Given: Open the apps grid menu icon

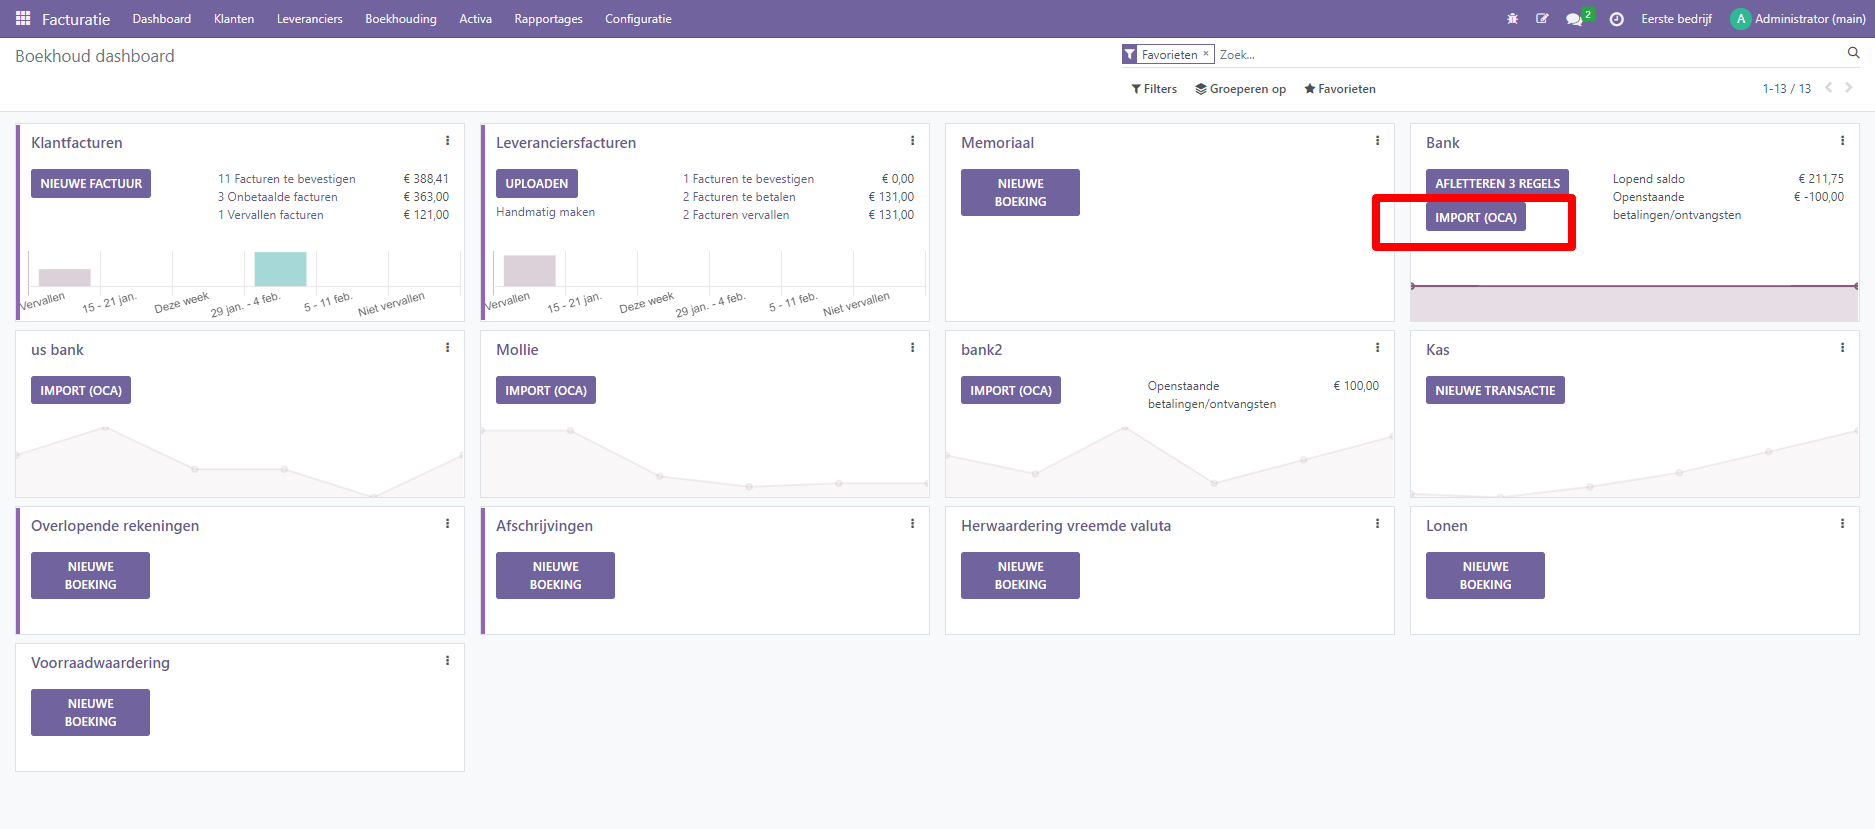Looking at the screenshot, I should tap(23, 19).
